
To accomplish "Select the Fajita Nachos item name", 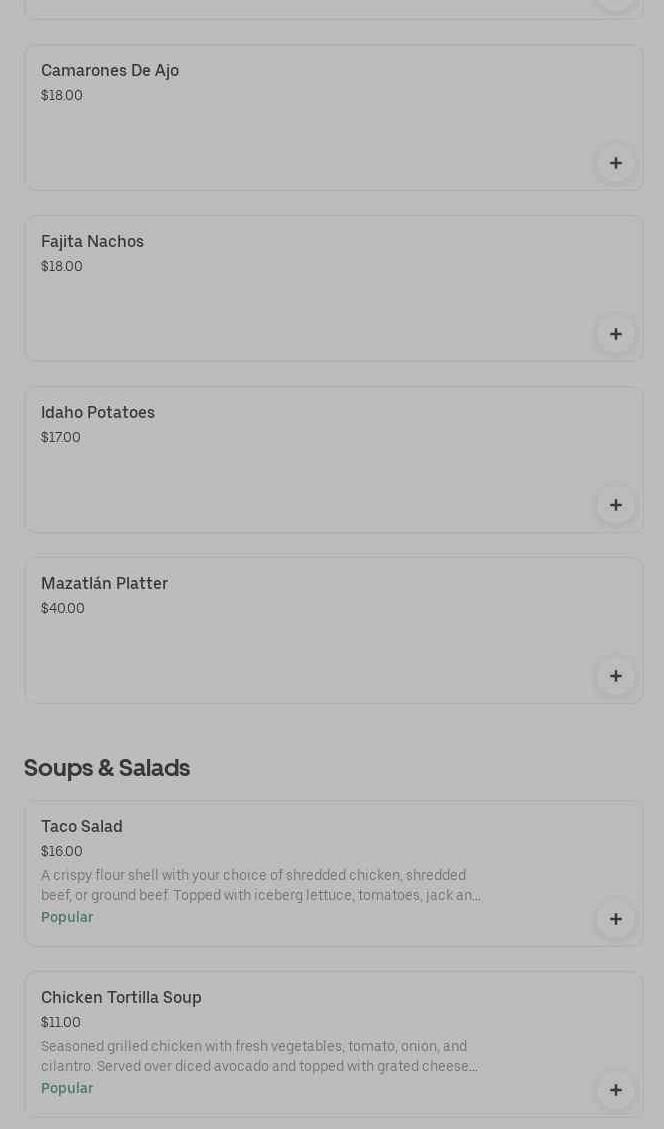I will pyautogui.click(x=92, y=242).
